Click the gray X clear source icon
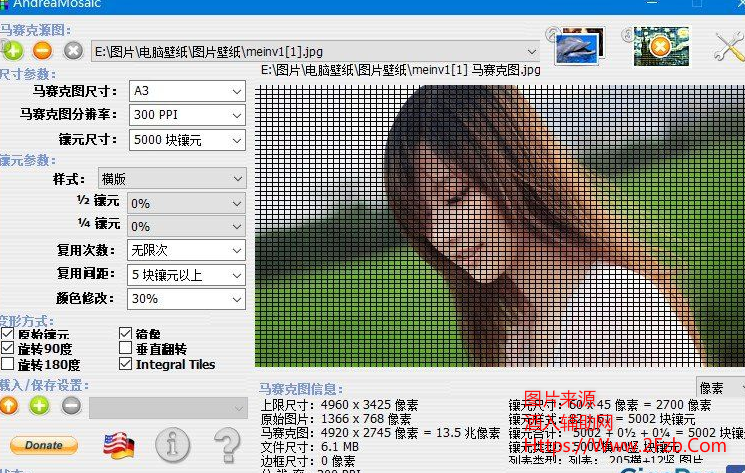Image resolution: width=745 pixels, height=473 pixels. click(x=73, y=50)
